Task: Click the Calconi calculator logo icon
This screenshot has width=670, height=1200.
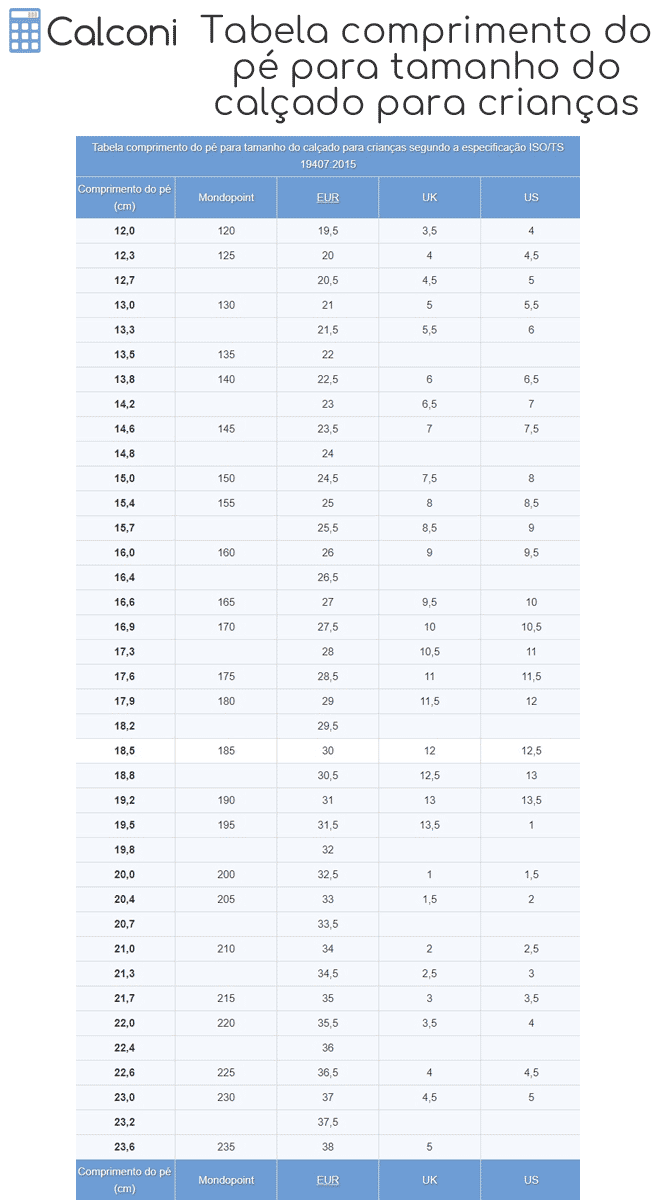Action: (24, 33)
